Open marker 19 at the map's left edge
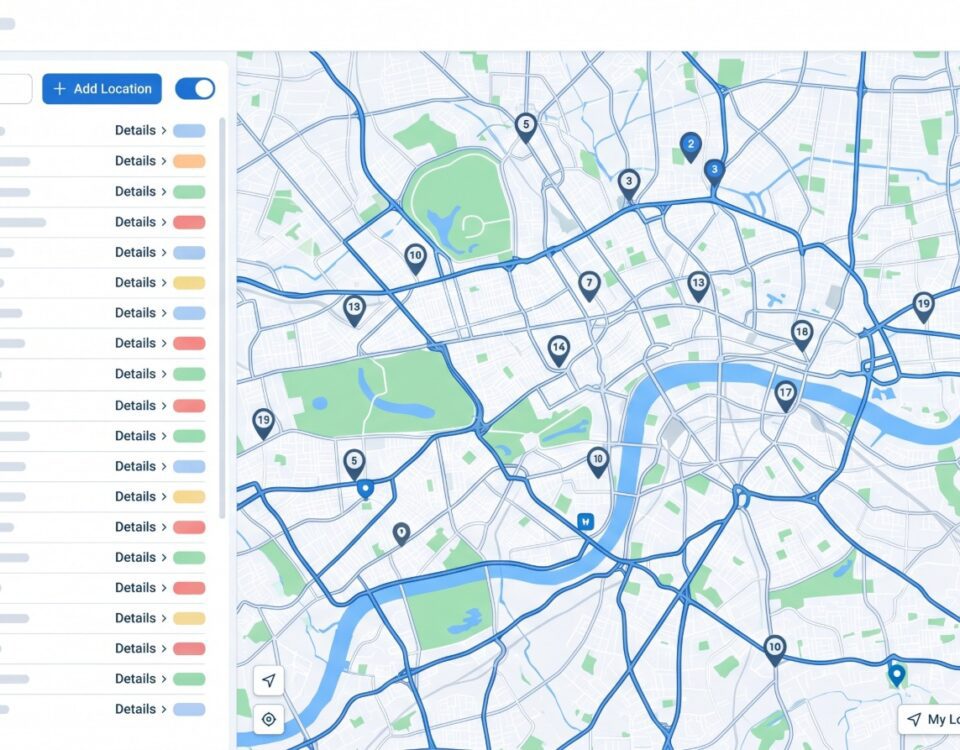The height and width of the screenshot is (750, 960). coord(263,424)
